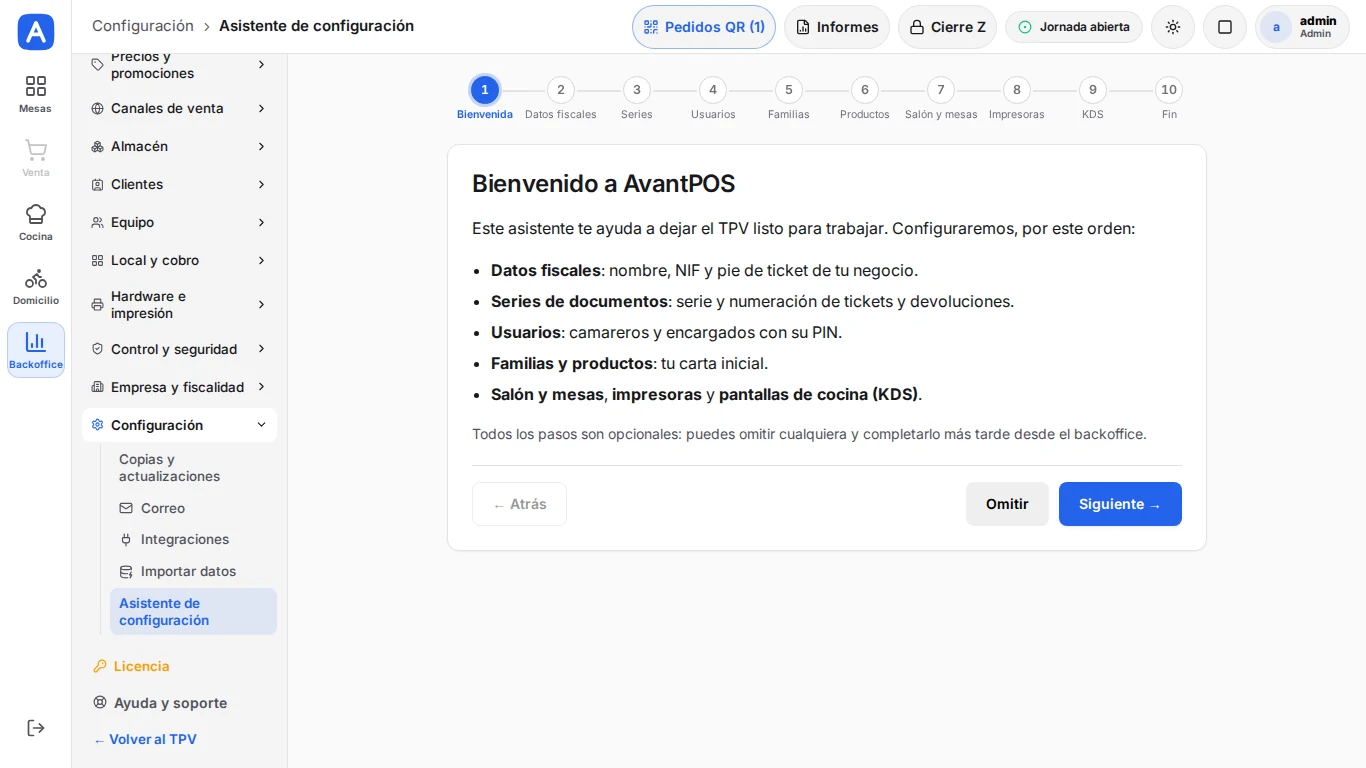The height and width of the screenshot is (768, 1366).
Task: Expand Hardware e impresión
Action: click(x=179, y=305)
